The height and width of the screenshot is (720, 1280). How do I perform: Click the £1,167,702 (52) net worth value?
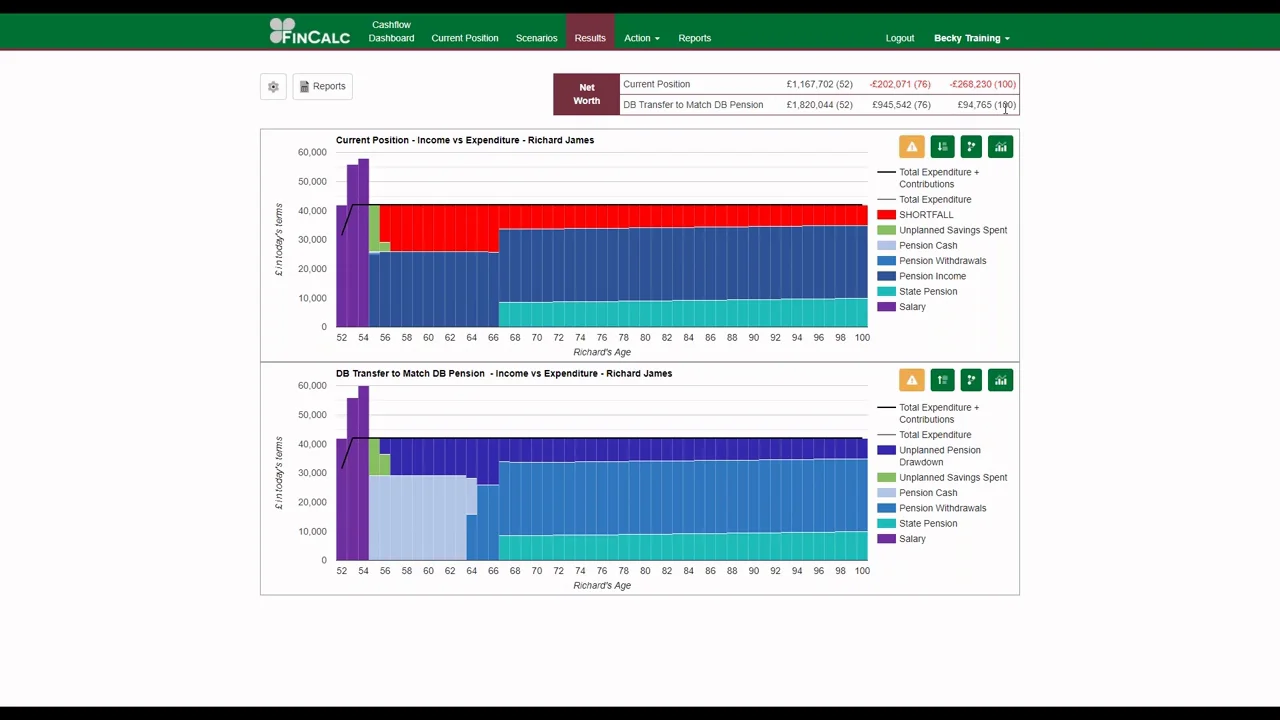tap(819, 84)
